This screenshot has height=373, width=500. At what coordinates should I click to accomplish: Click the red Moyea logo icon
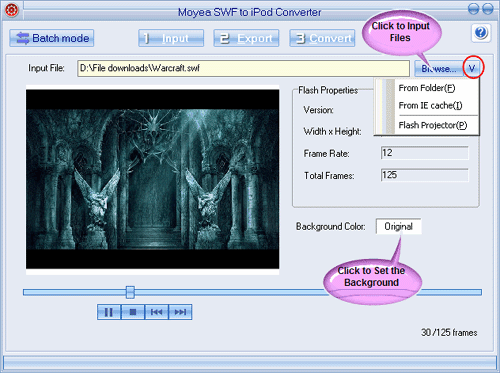(x=11, y=10)
